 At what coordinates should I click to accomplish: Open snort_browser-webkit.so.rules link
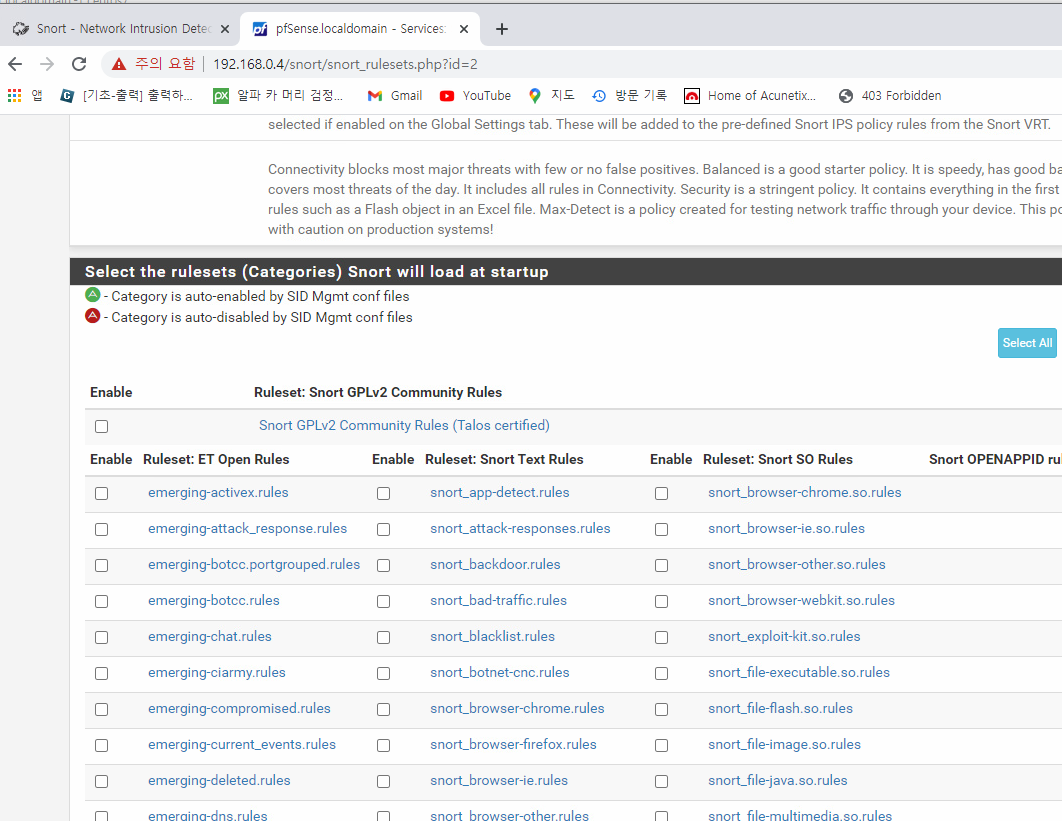pyautogui.click(x=801, y=600)
